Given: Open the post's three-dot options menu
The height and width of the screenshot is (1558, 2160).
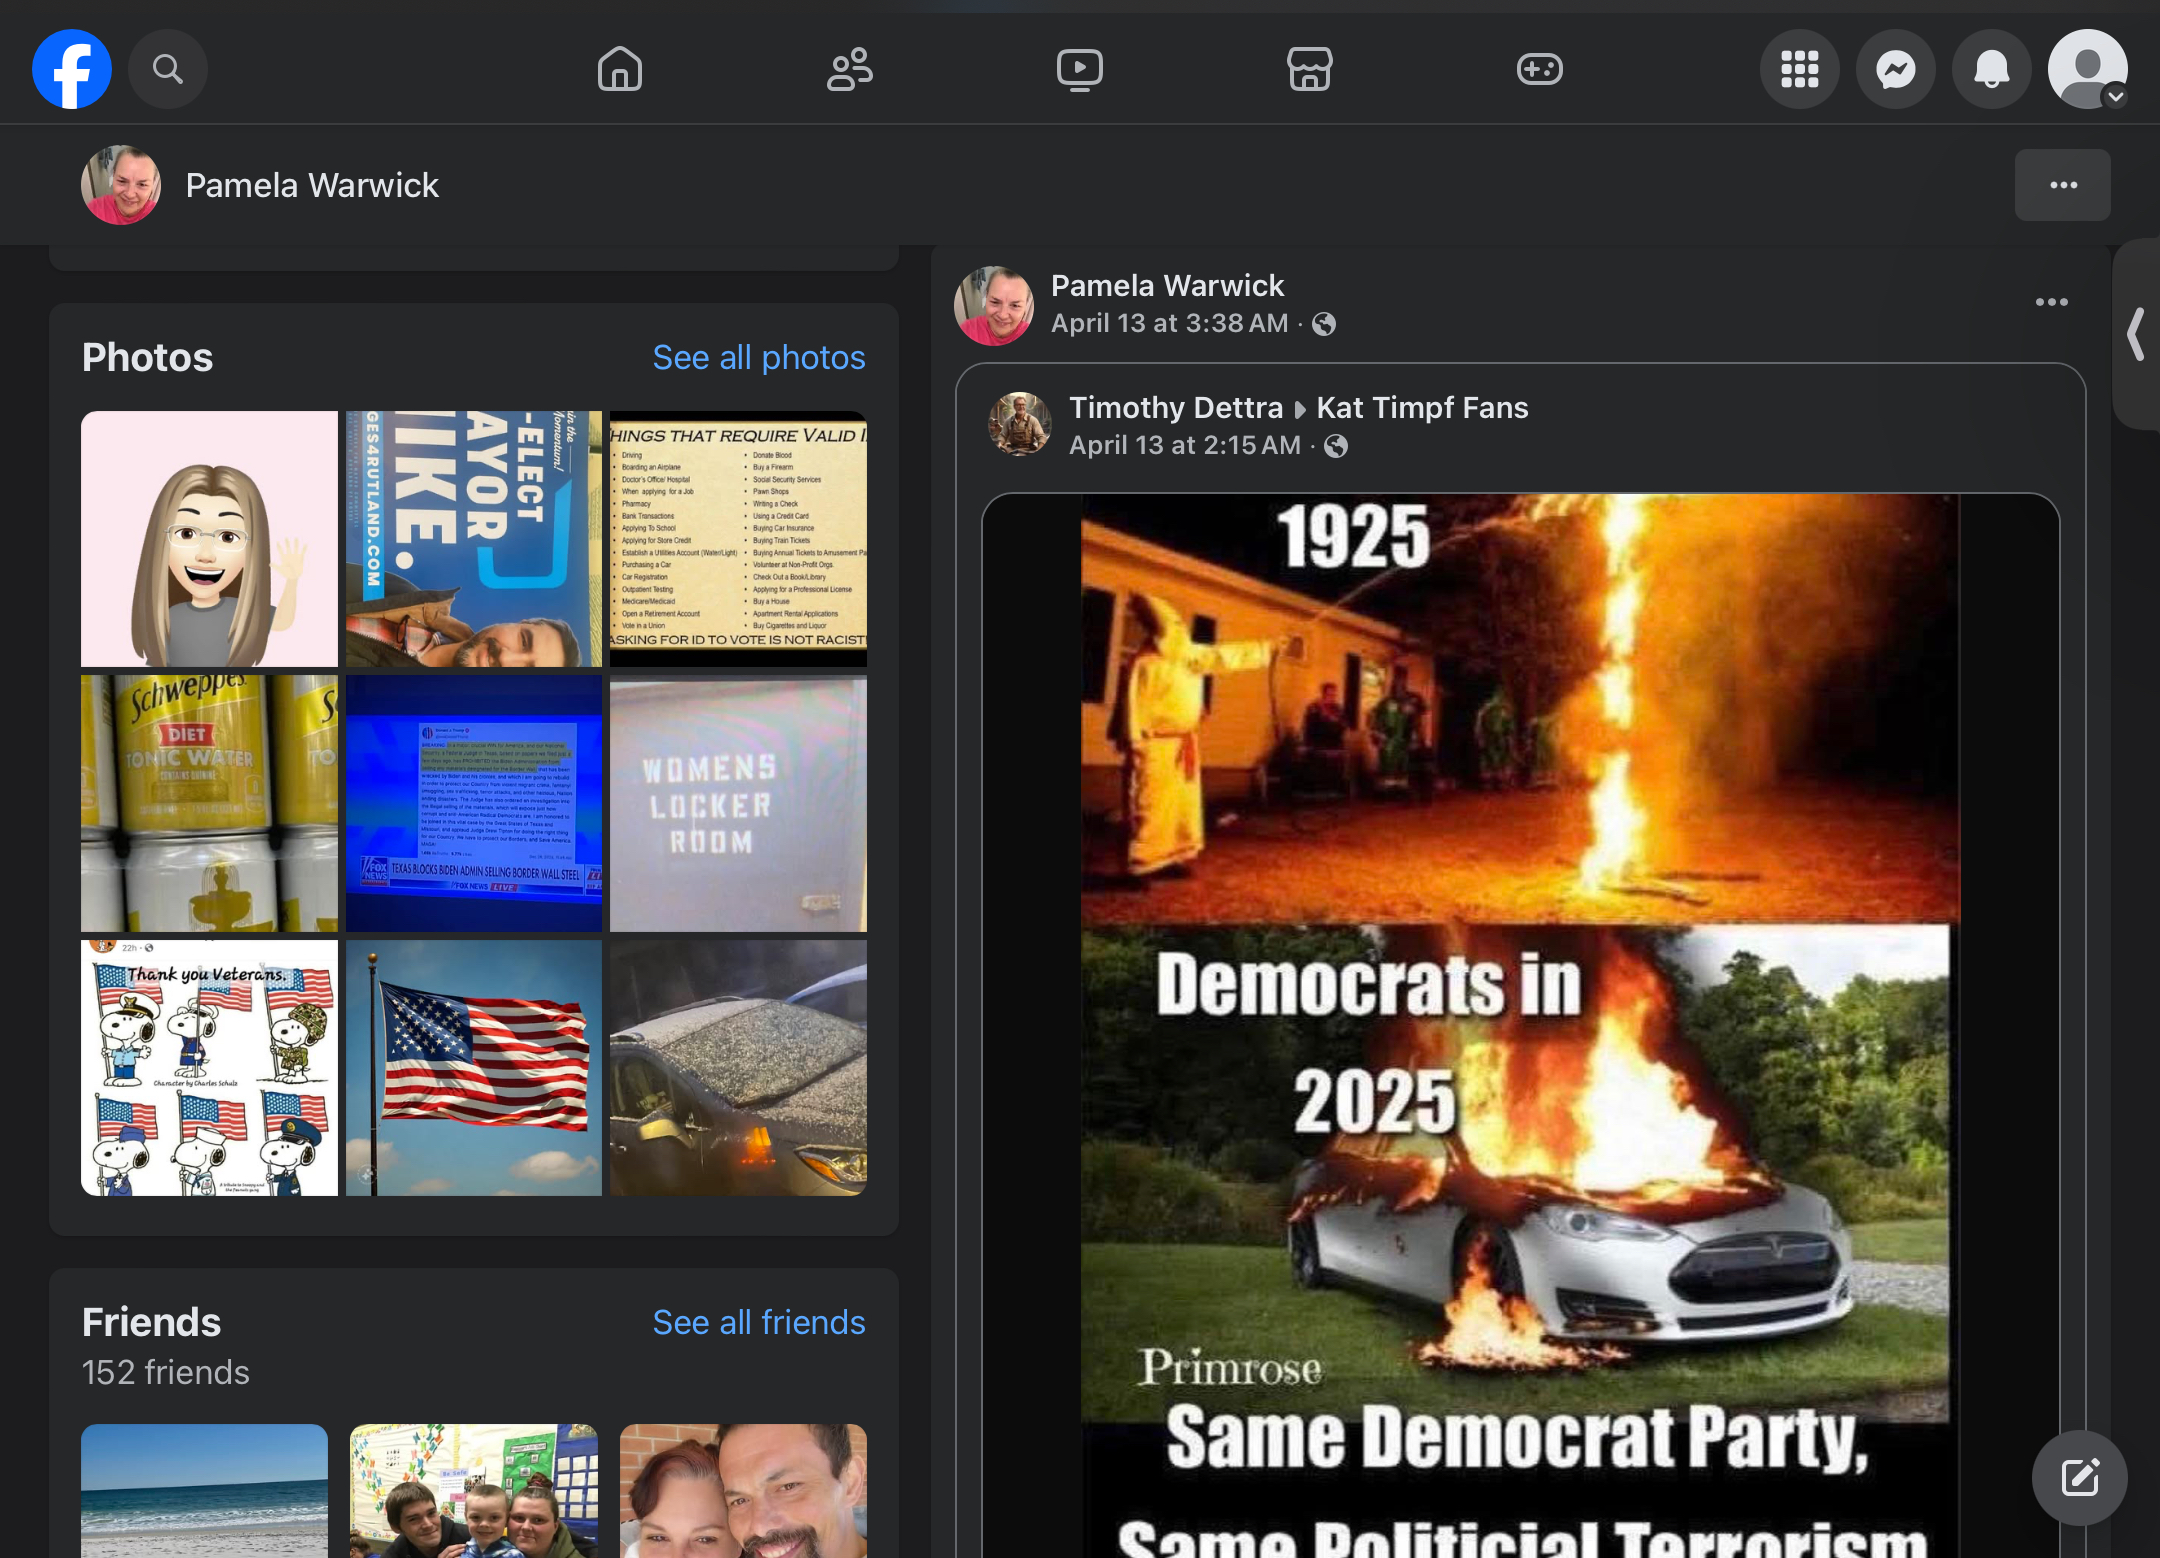Looking at the screenshot, I should coord(2051,302).
